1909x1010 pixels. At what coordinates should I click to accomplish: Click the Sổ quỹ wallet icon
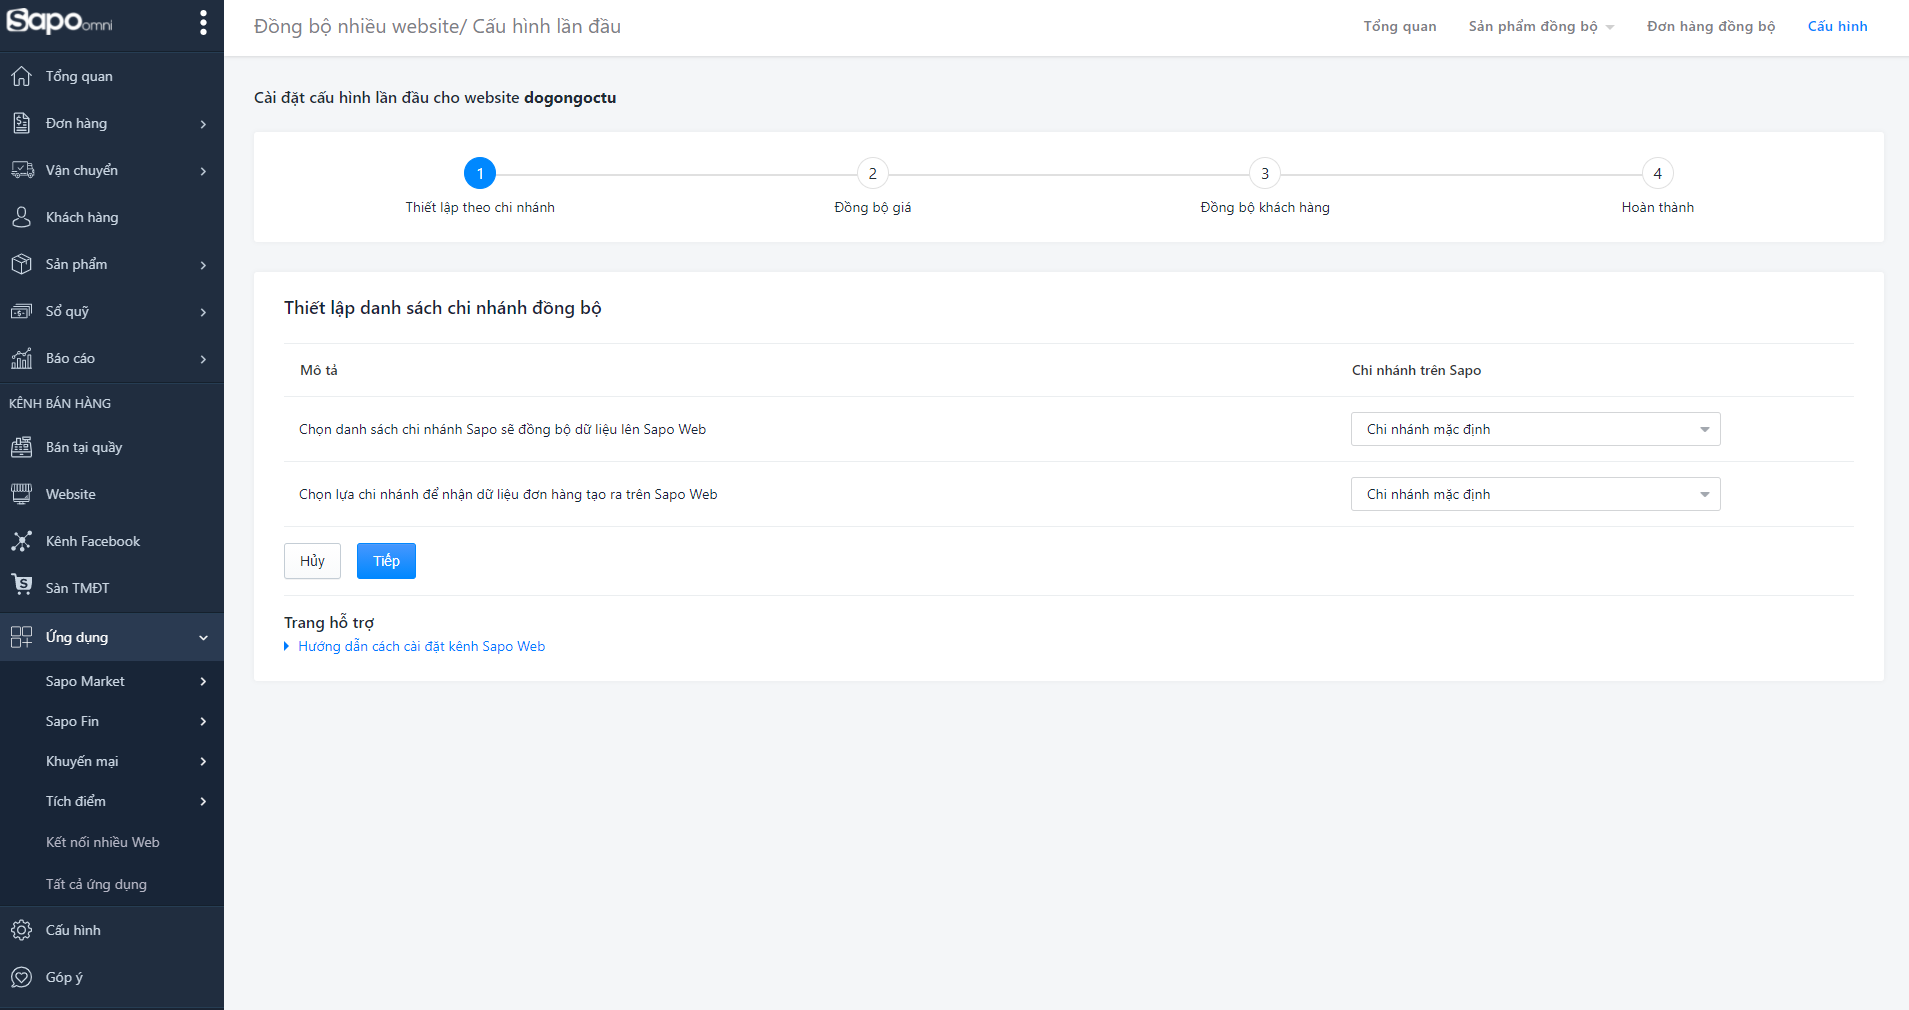point(21,311)
